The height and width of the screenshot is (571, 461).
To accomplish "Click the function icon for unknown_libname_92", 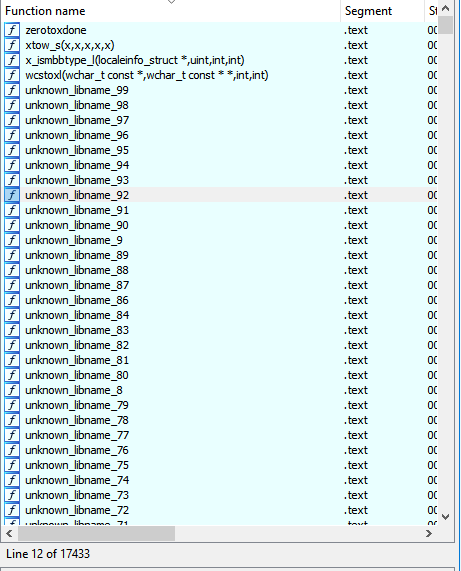I will click(x=12, y=195).
